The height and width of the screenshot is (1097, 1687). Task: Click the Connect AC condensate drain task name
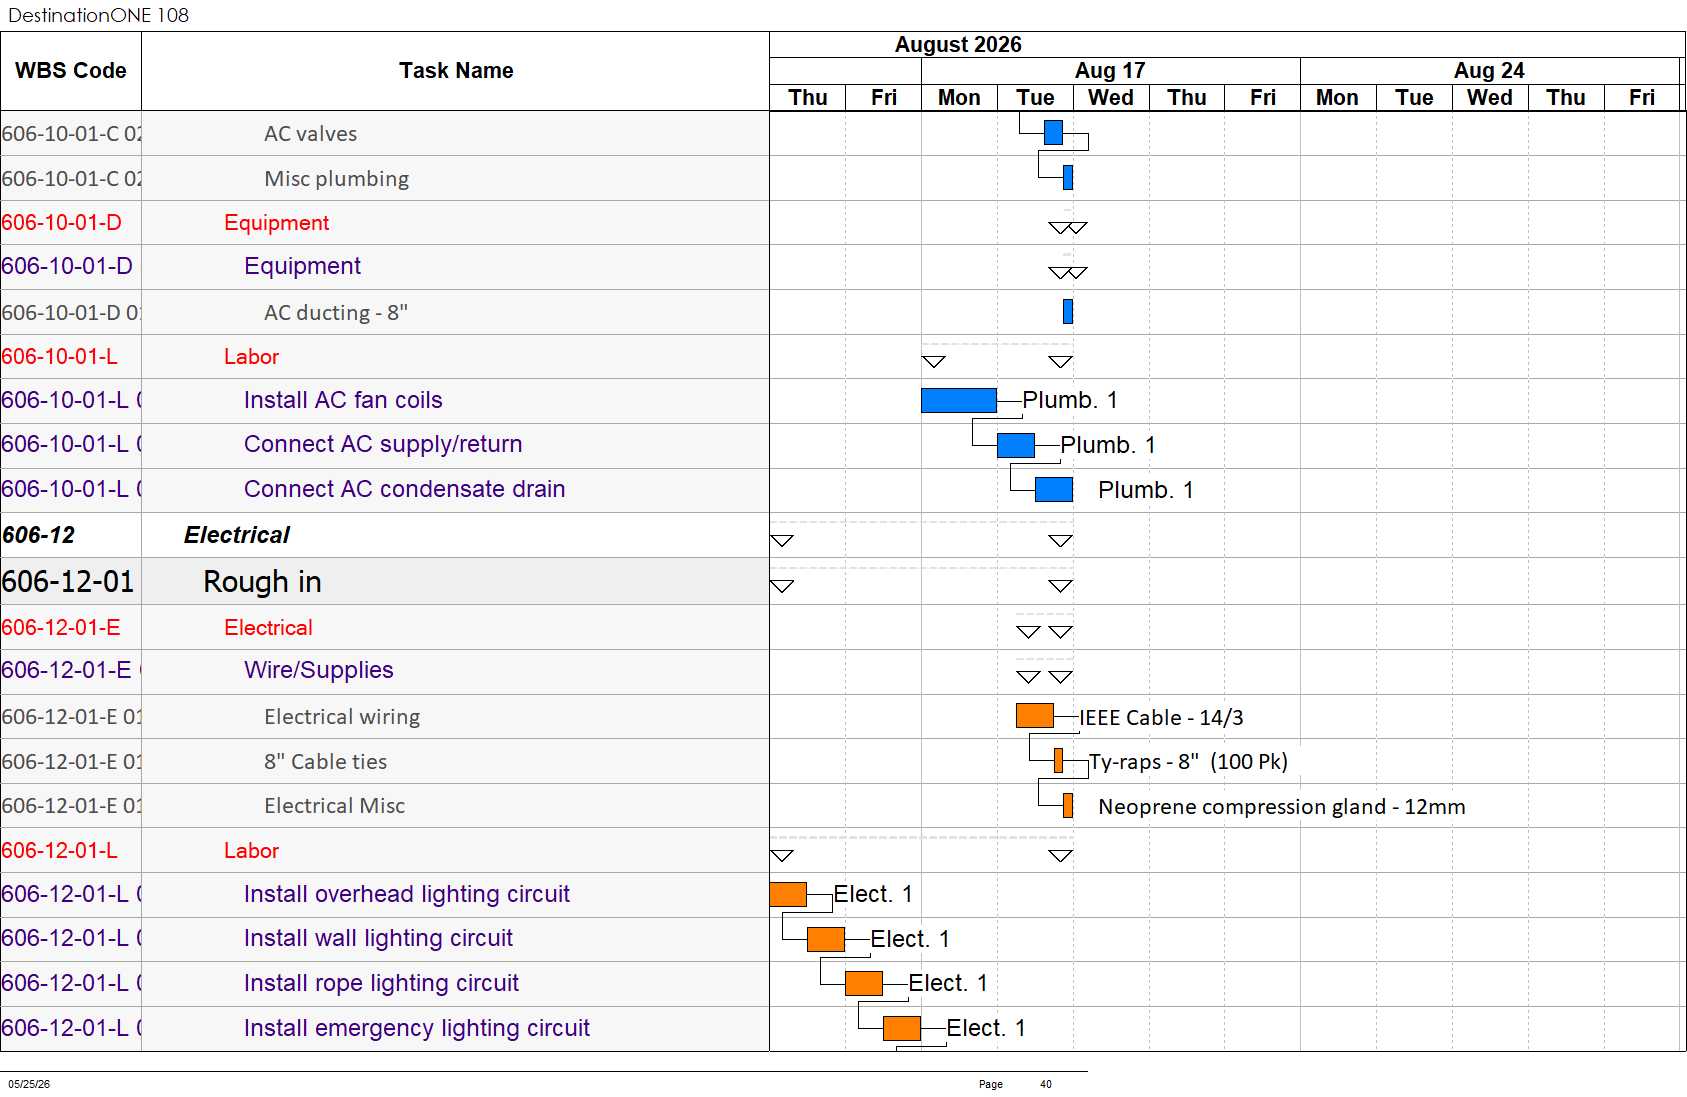405,489
